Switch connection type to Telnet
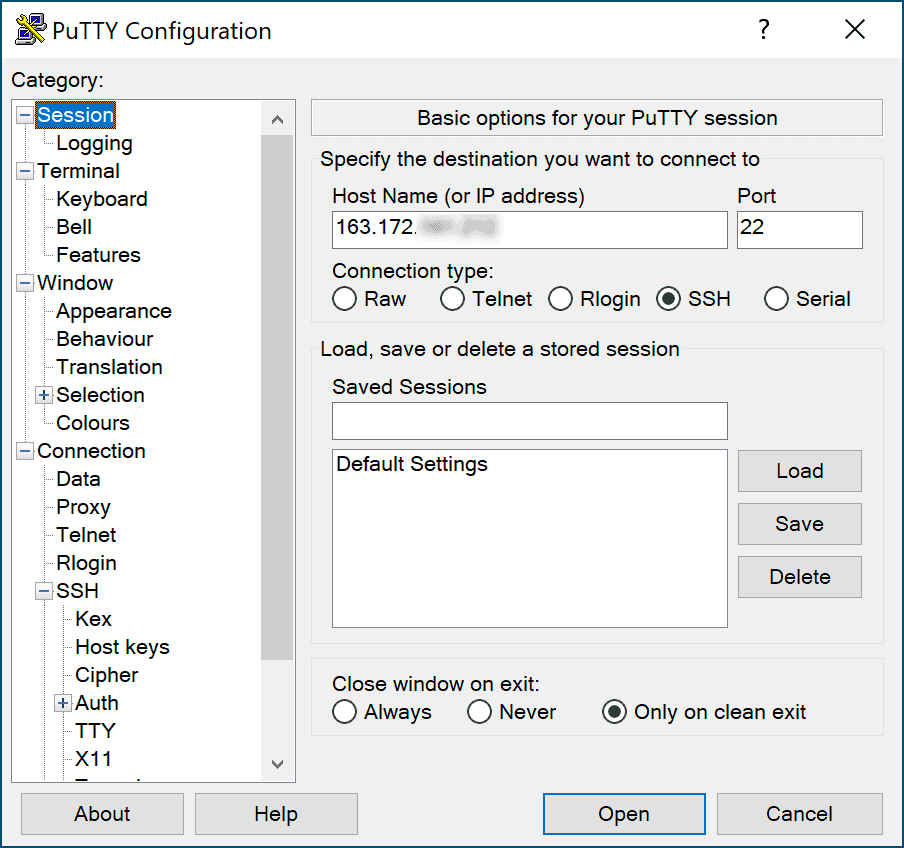 452,298
